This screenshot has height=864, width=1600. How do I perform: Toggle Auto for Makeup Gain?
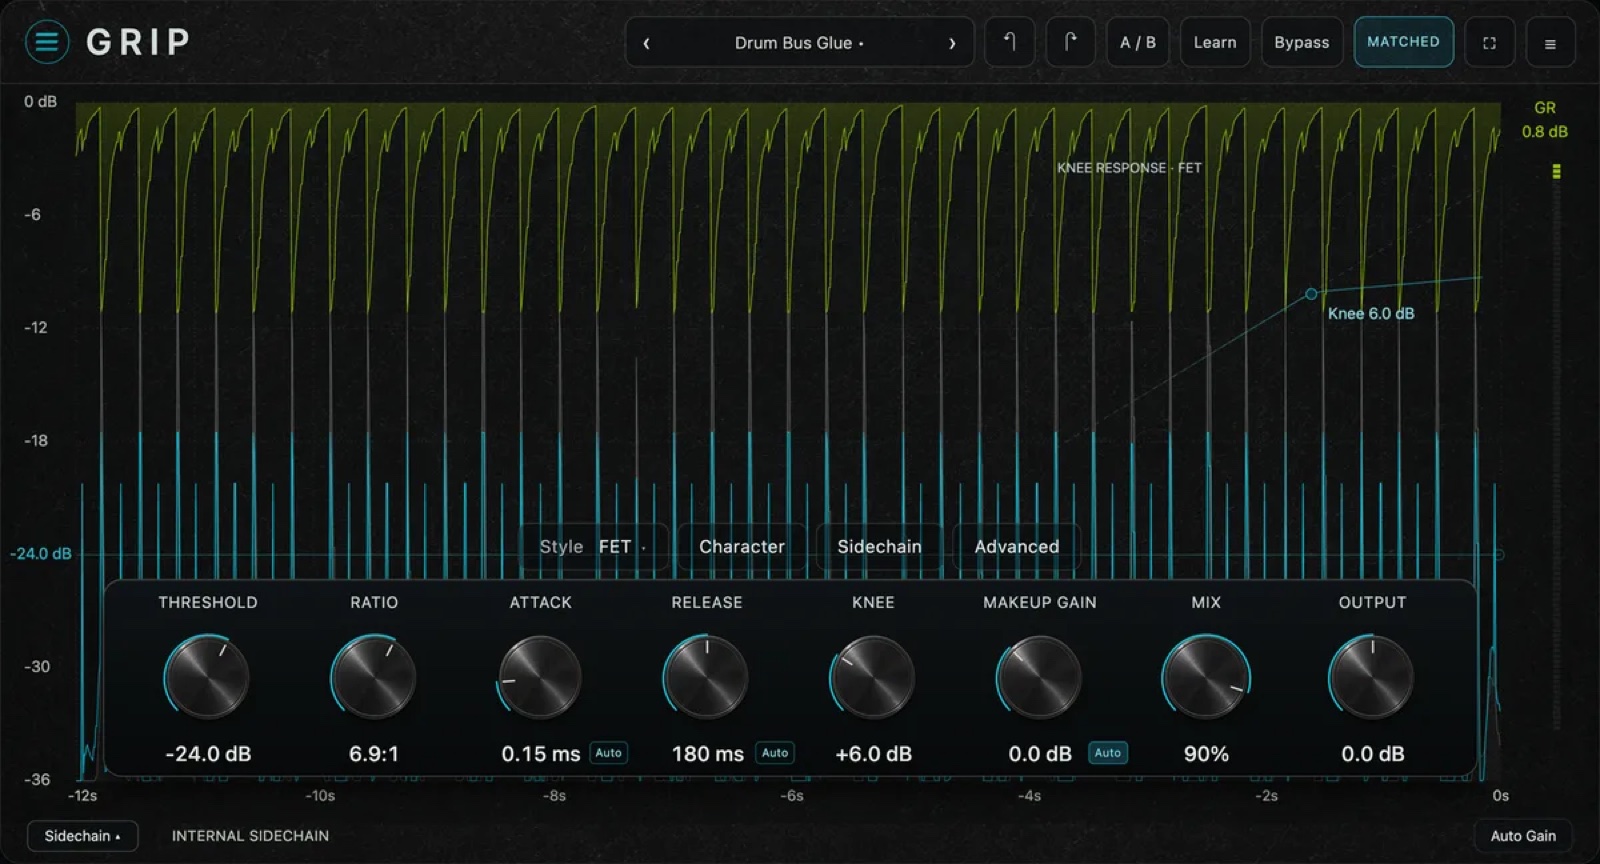[1108, 753]
